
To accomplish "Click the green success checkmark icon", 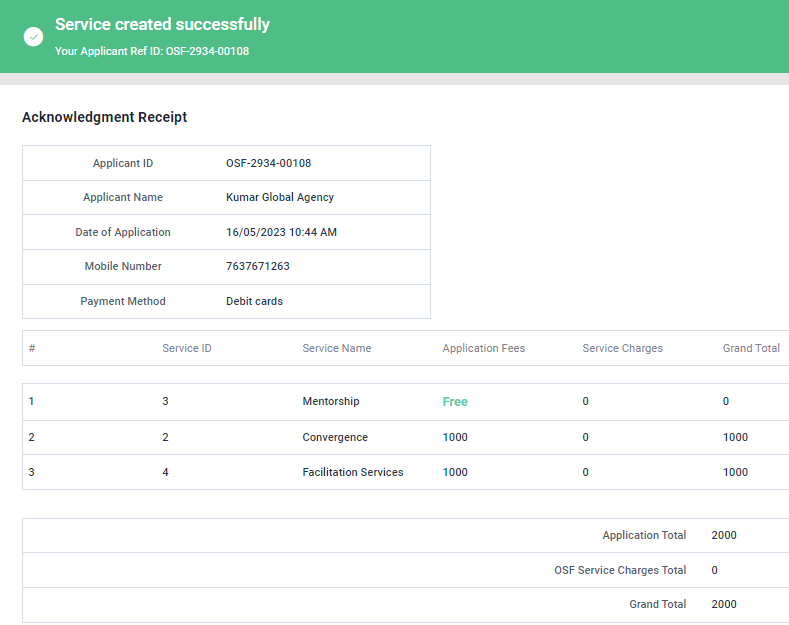I will pyautogui.click(x=34, y=36).
